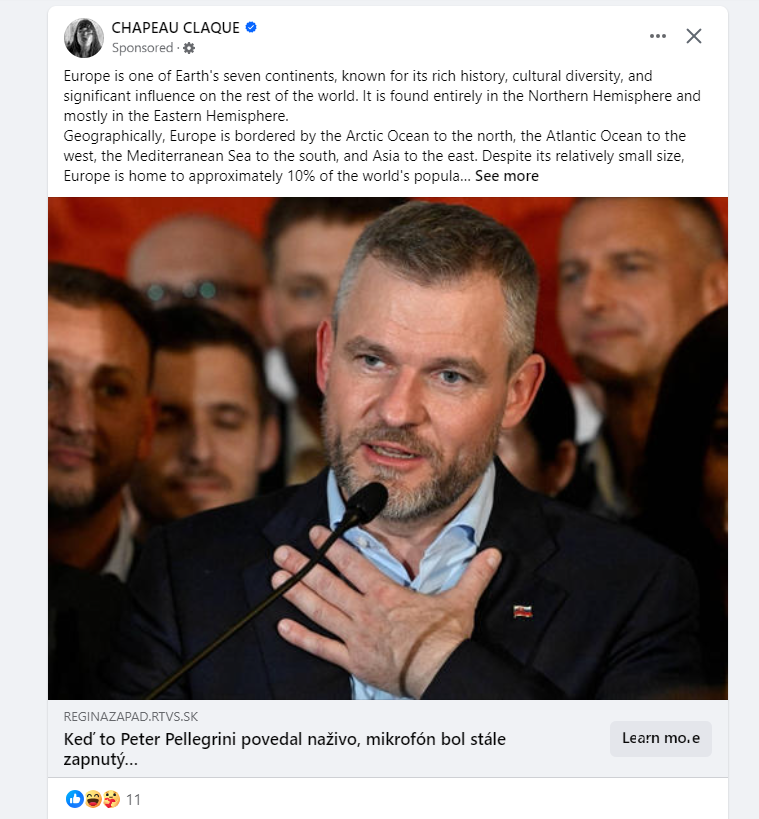Click the paragraph starting with Geographically

(375, 156)
